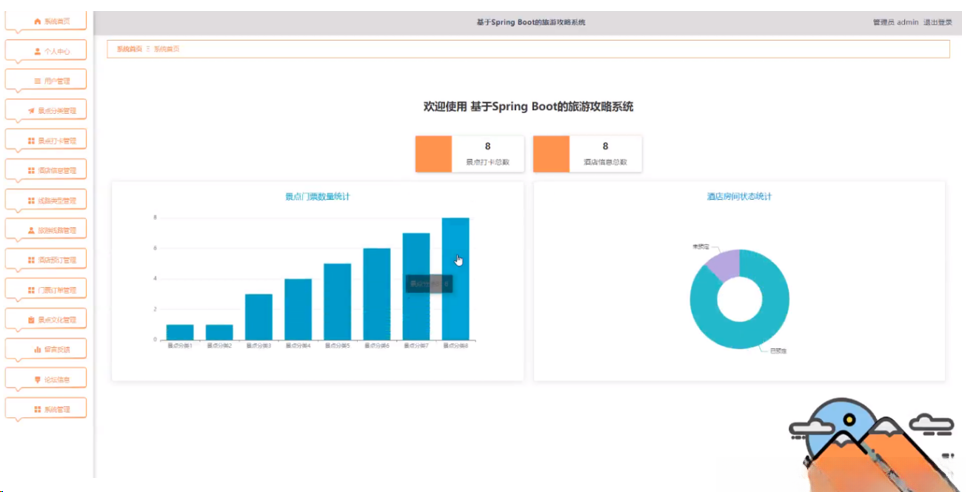Click the 退出登录 logout link
Image resolution: width=966 pixels, height=492 pixels.
(938, 22)
